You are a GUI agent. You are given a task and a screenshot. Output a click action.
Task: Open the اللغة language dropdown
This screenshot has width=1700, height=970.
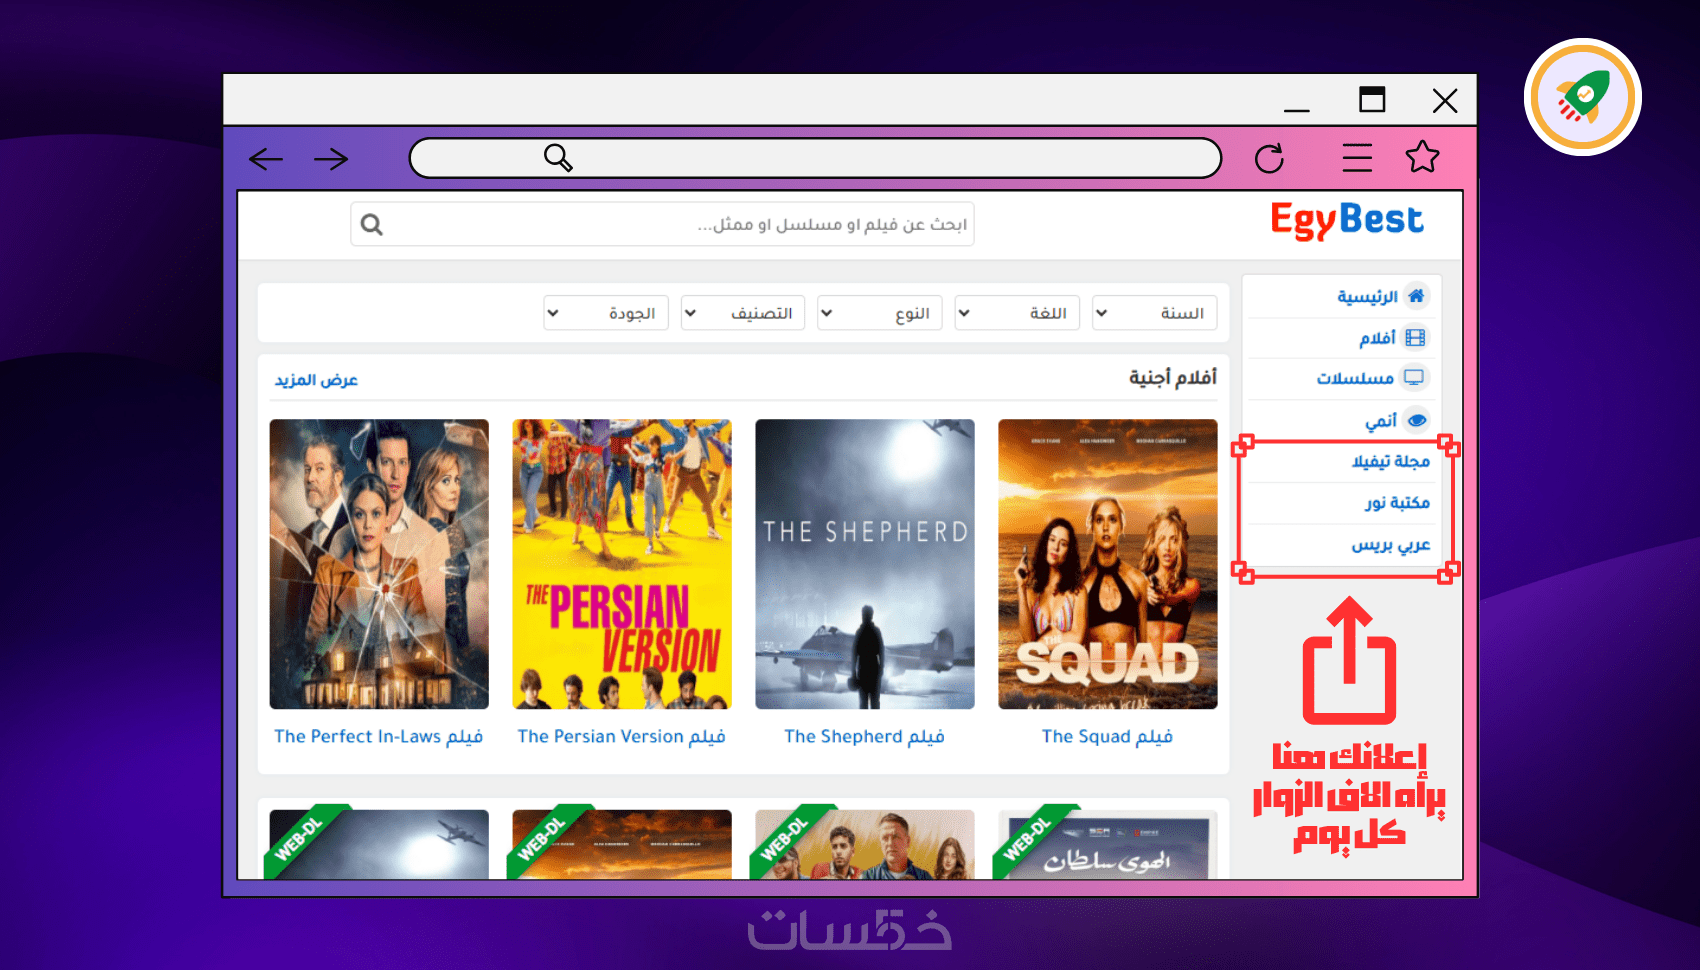pyautogui.click(x=1018, y=313)
